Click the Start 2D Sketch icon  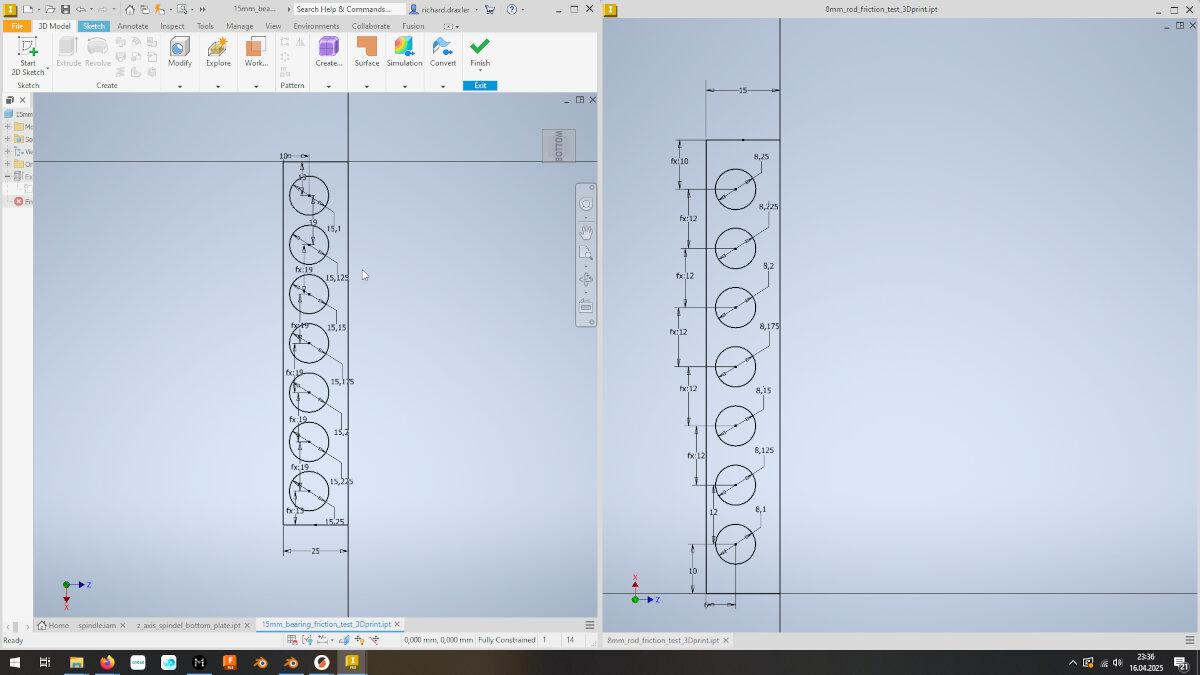28,46
